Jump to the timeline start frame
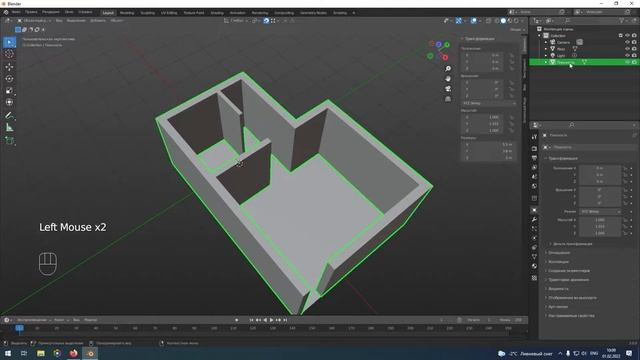 251,320
